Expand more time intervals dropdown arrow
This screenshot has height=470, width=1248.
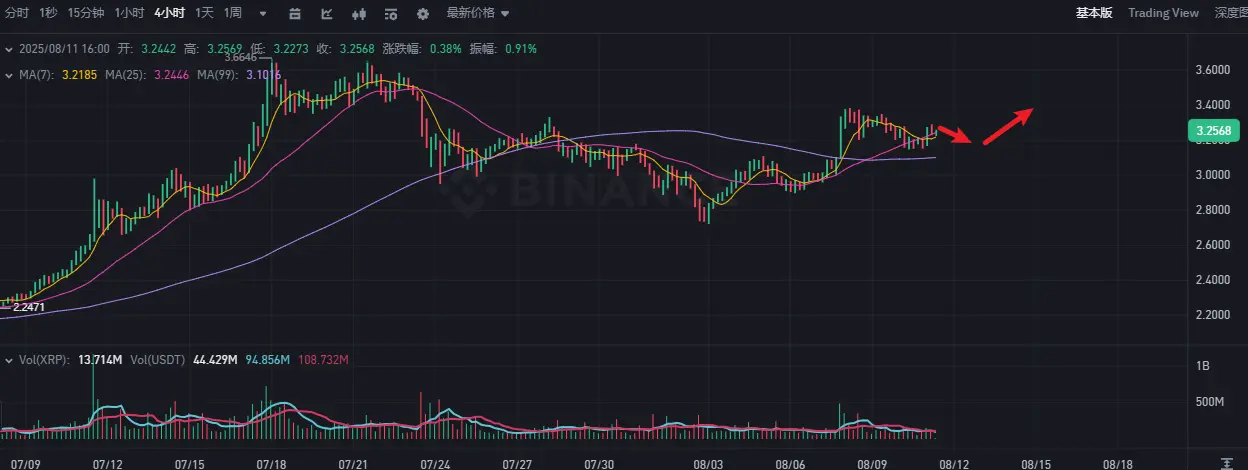coord(262,14)
